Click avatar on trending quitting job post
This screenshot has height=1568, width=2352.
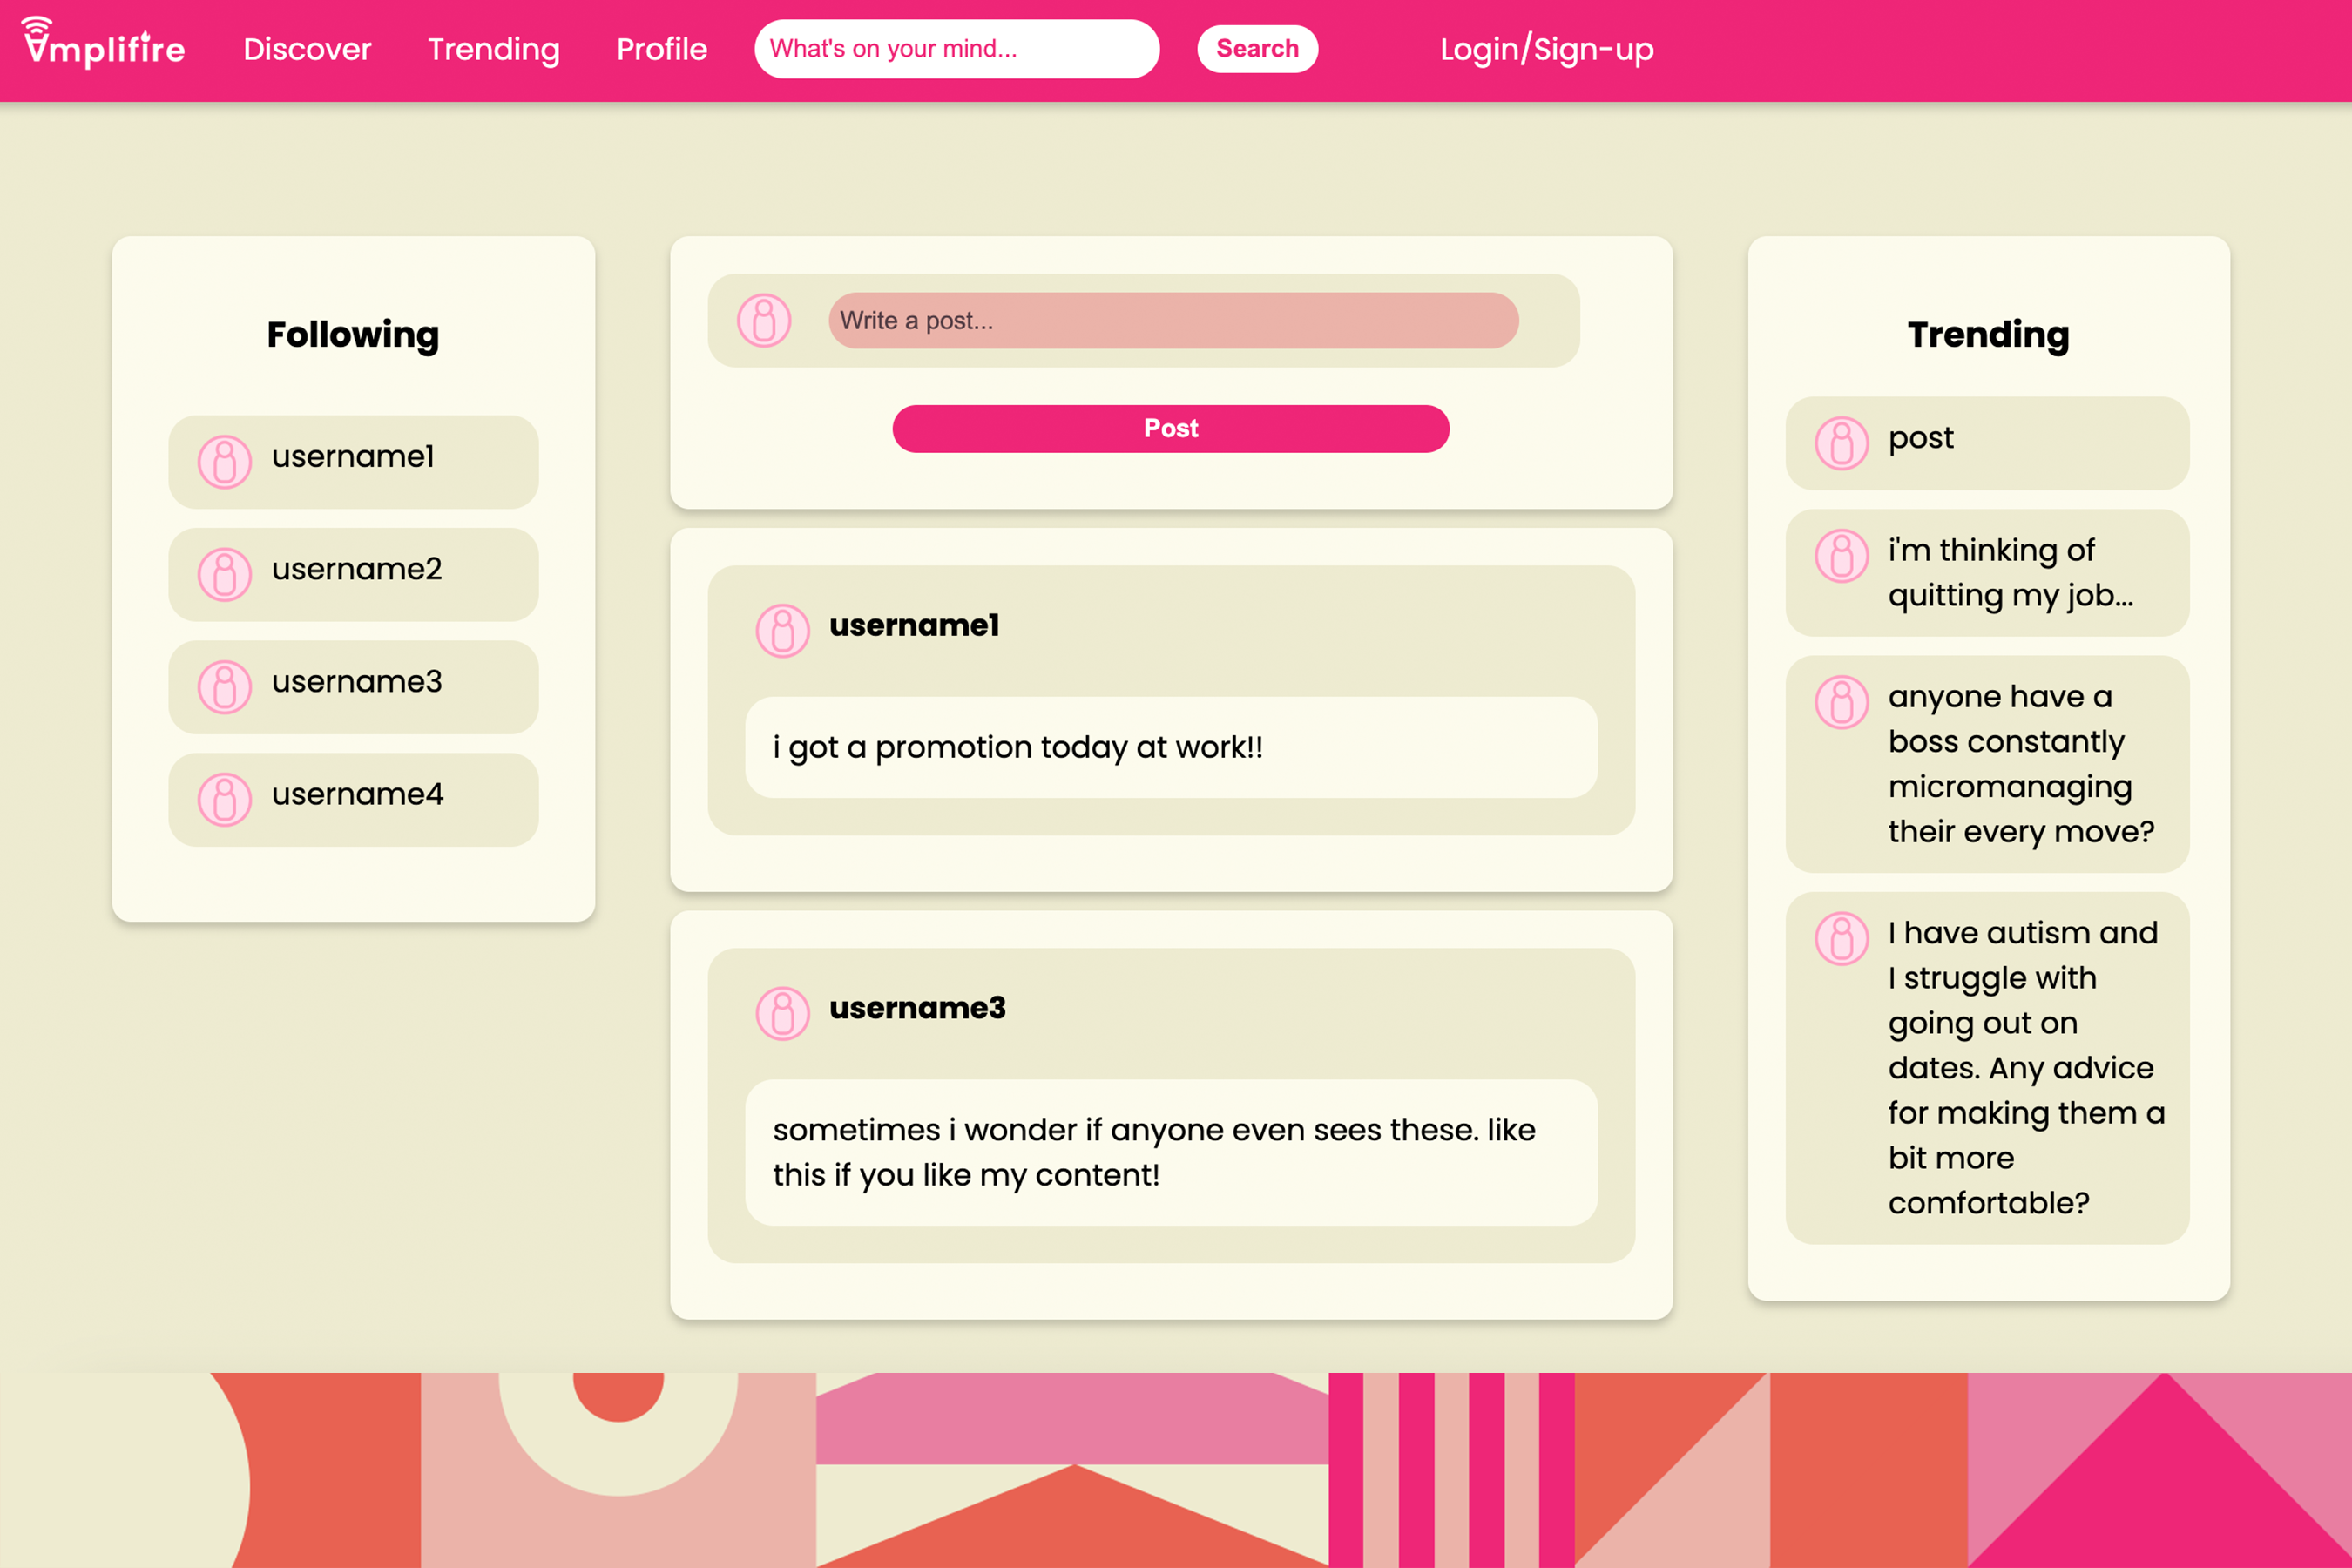(1841, 556)
